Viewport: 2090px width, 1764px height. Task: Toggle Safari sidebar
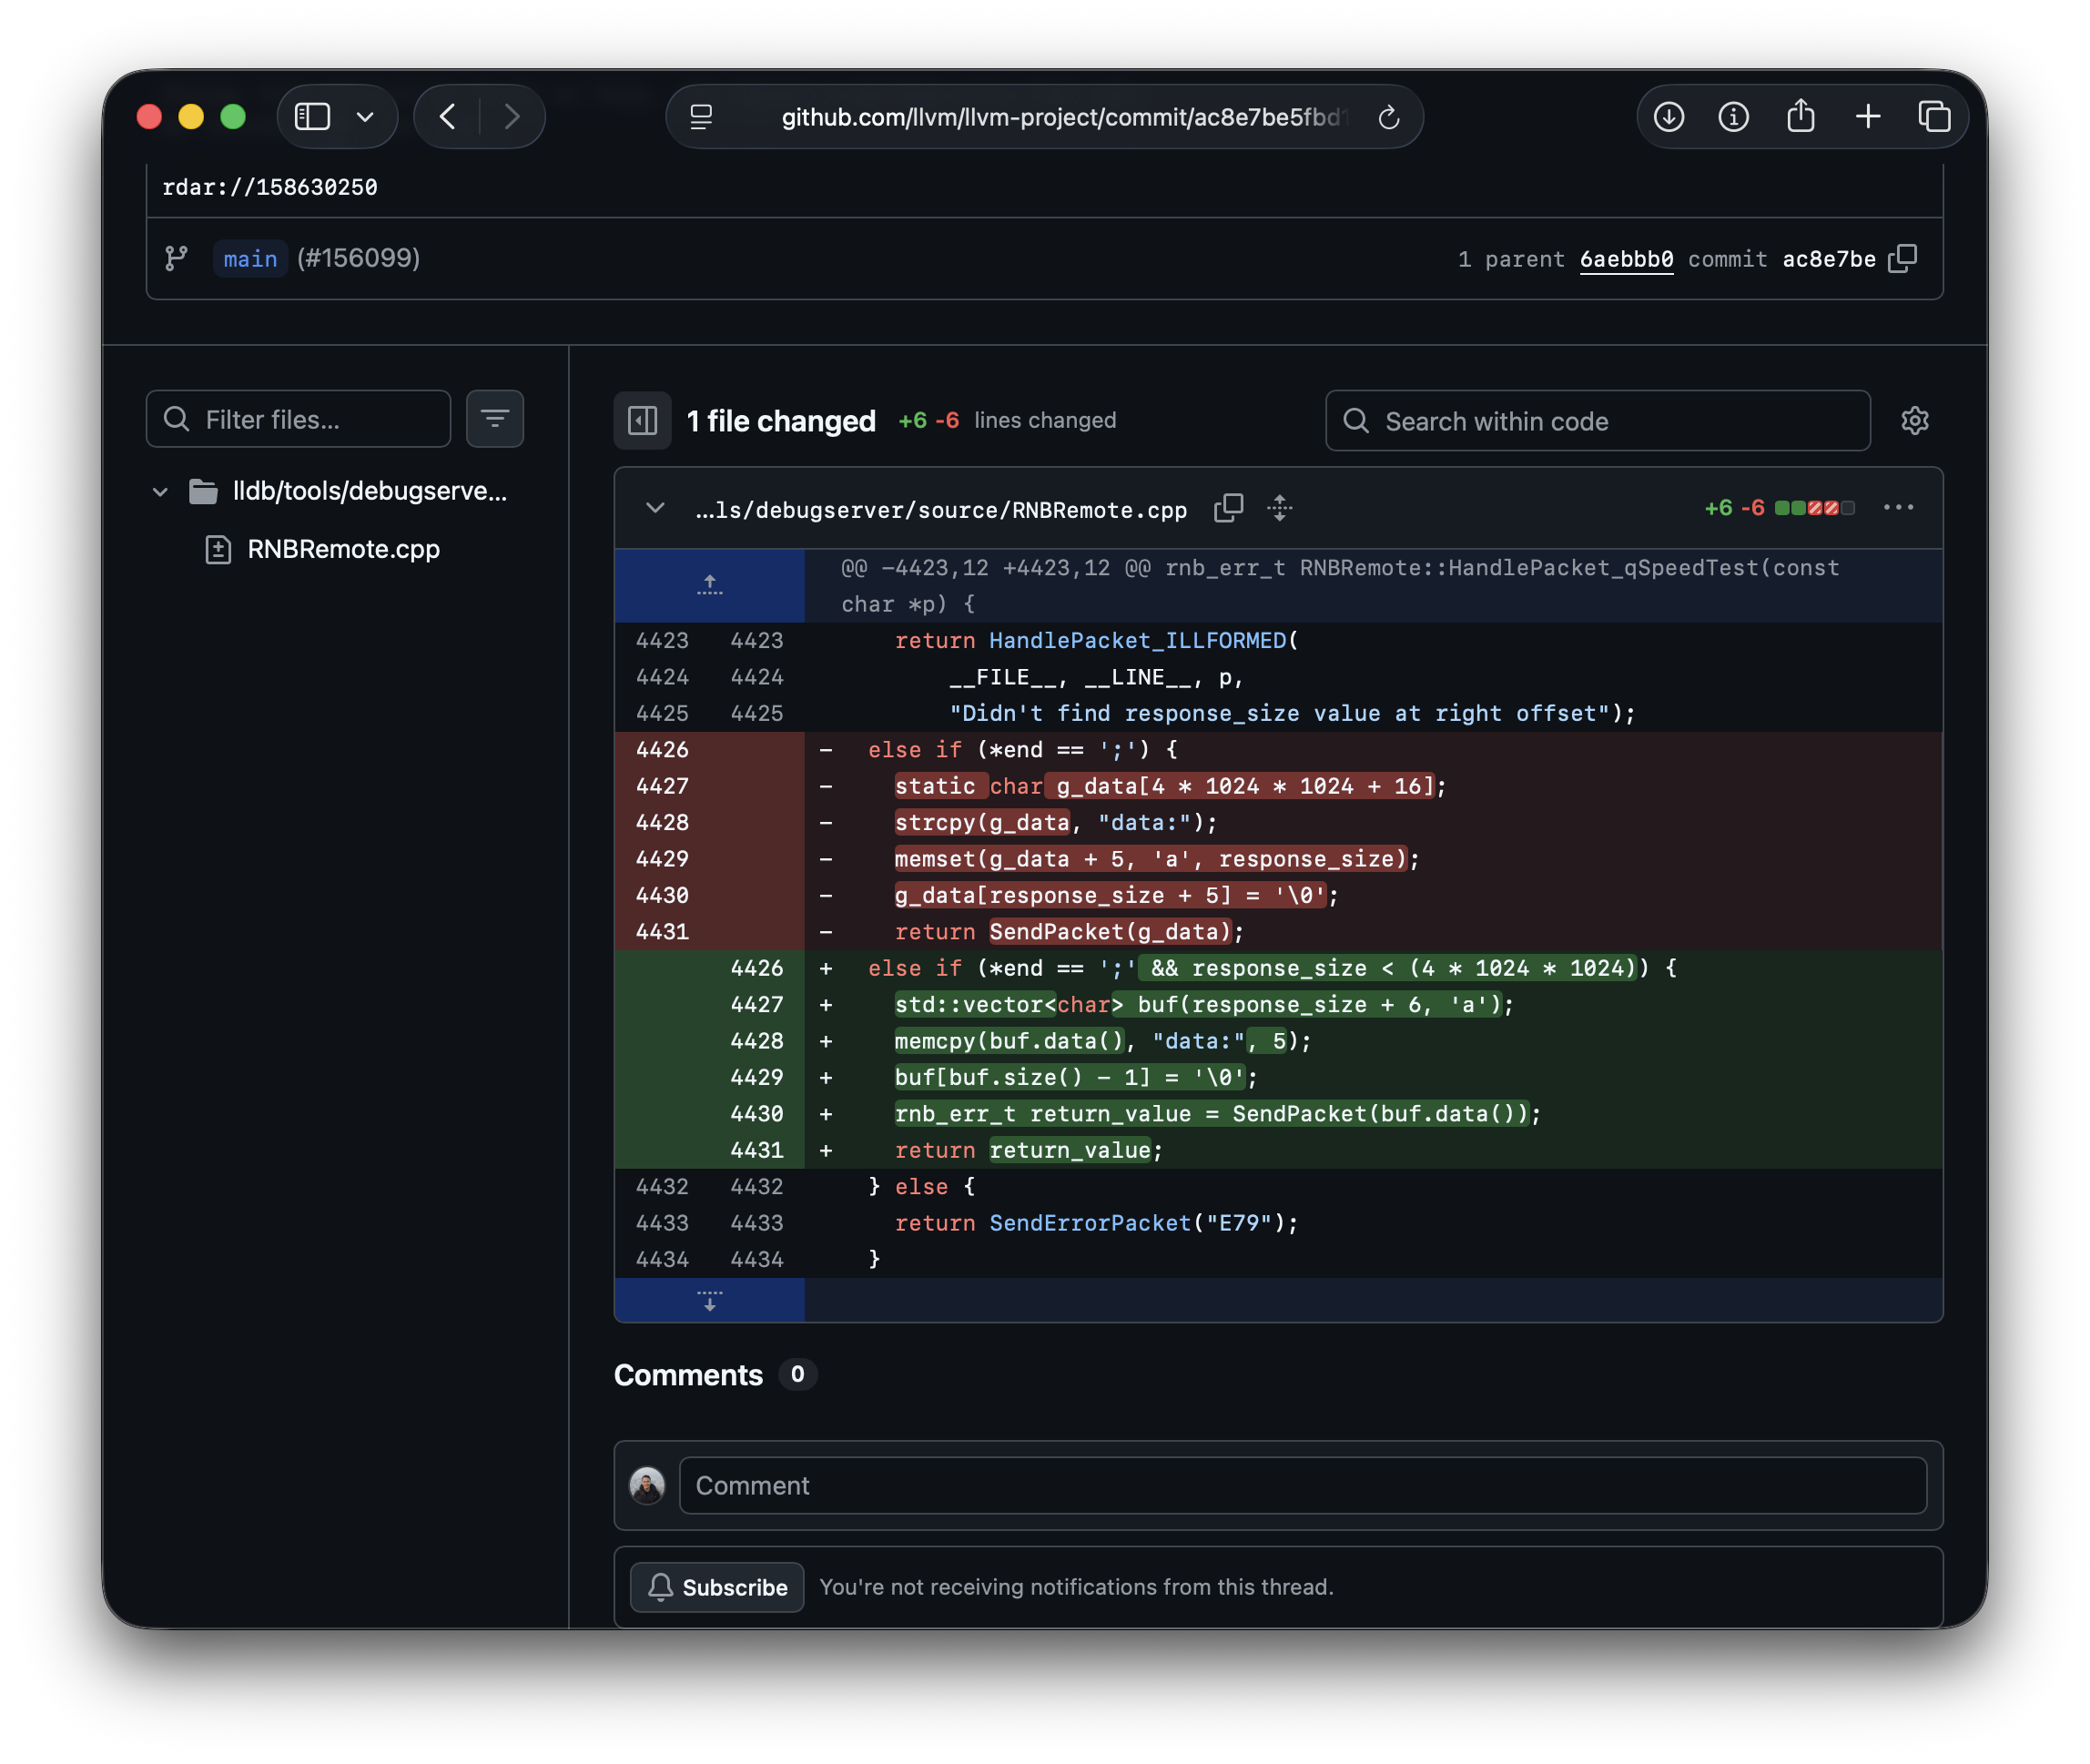click(313, 117)
